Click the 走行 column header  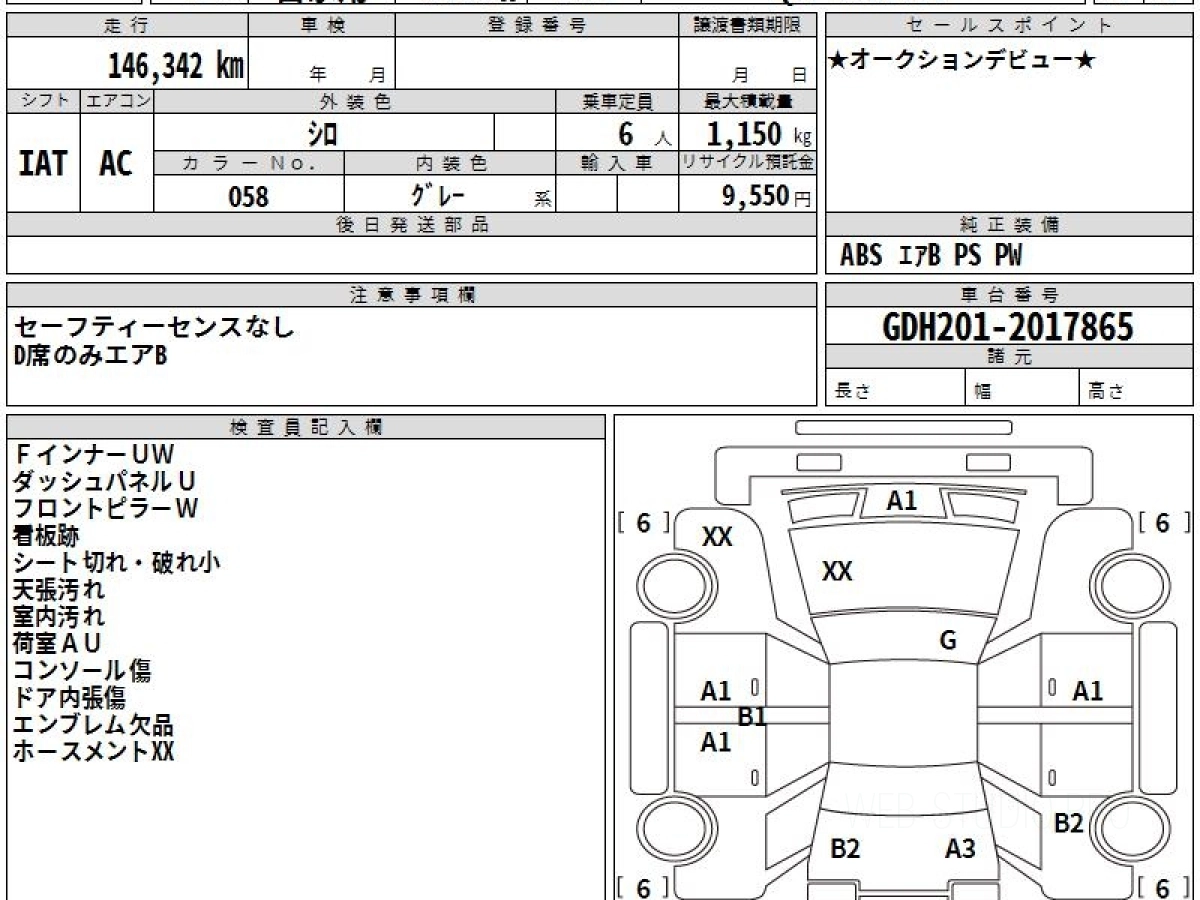[x=125, y=25]
